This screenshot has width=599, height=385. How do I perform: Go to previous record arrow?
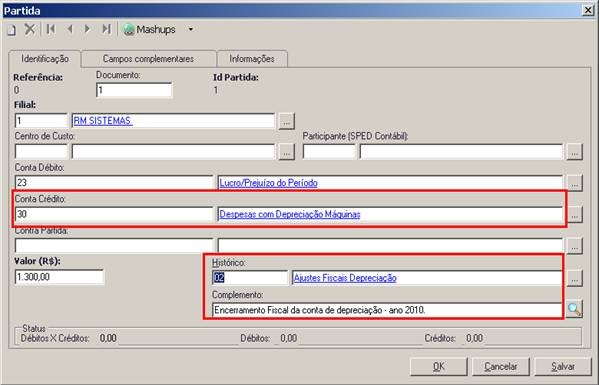click(x=70, y=29)
